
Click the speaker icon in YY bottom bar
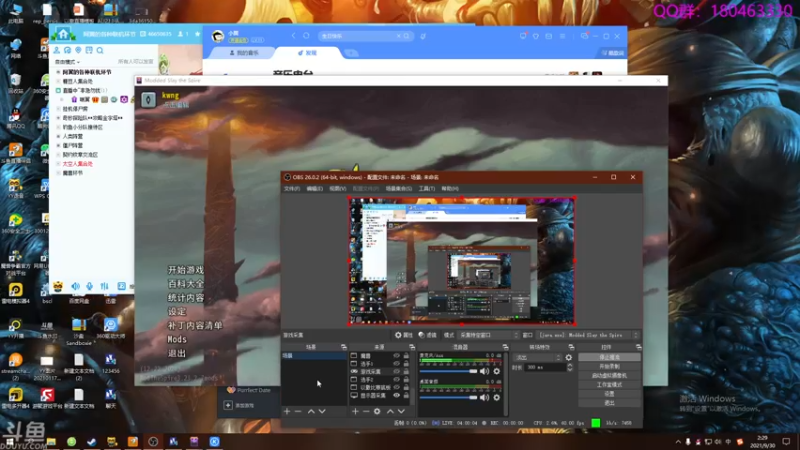[x=76, y=286]
